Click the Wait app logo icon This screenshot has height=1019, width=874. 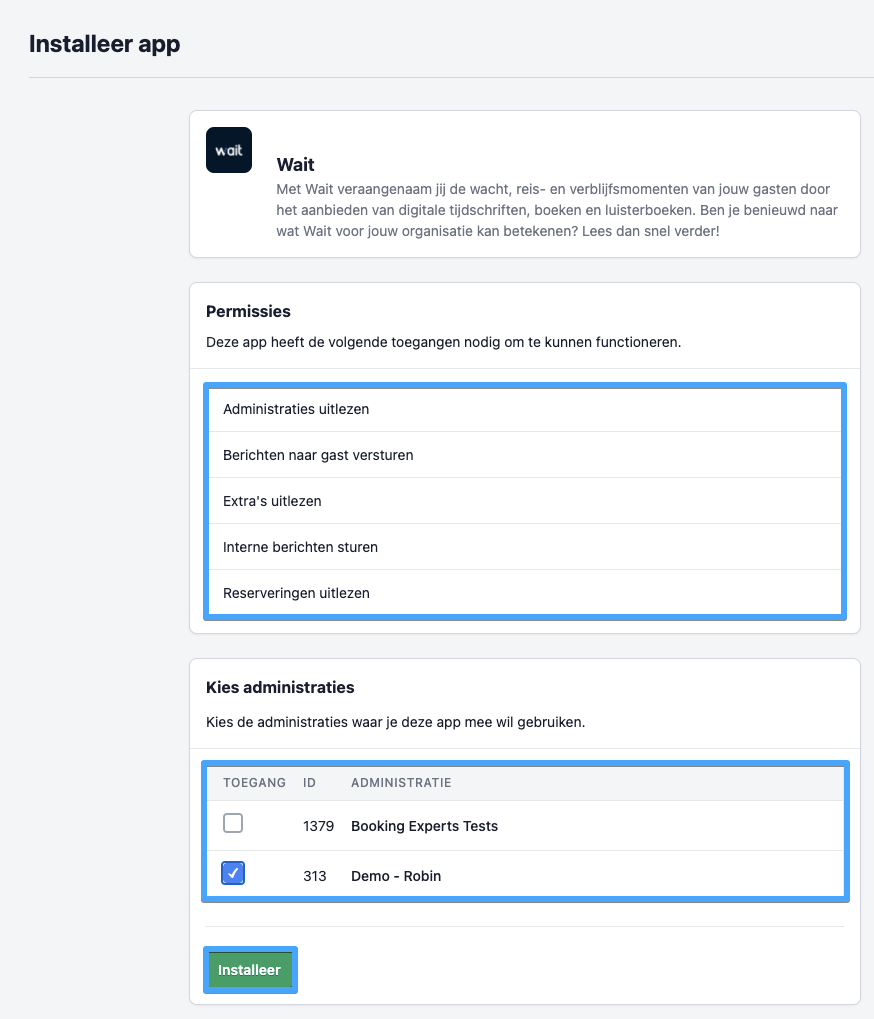[228, 149]
